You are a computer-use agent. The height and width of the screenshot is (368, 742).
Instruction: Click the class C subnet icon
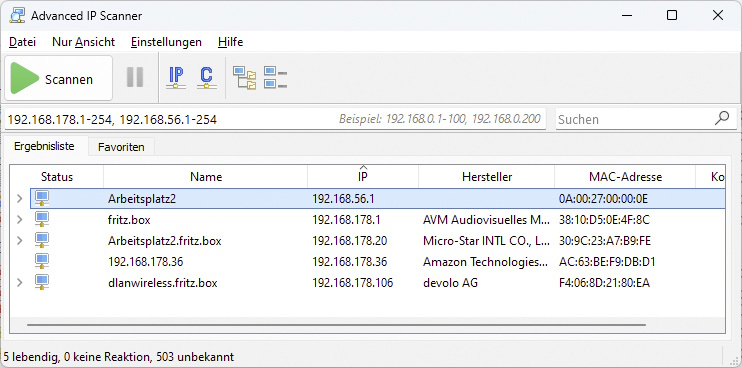click(x=206, y=77)
